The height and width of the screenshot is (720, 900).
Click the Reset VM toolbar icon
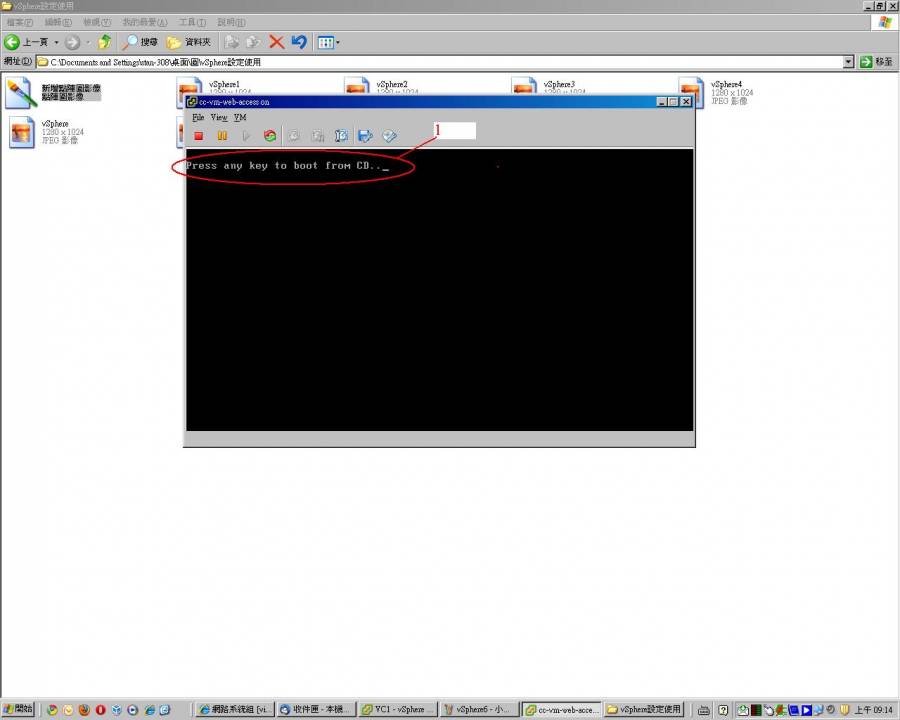(x=270, y=136)
